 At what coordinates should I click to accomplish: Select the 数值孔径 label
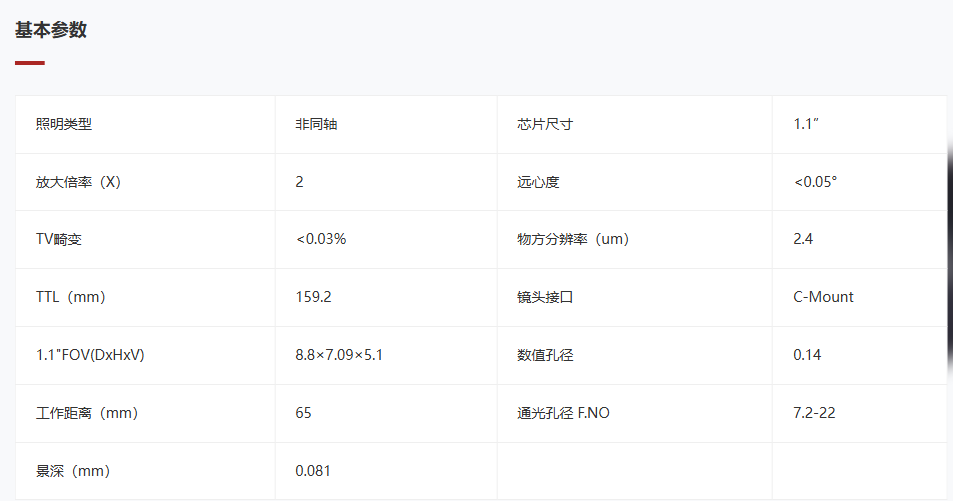pos(545,355)
